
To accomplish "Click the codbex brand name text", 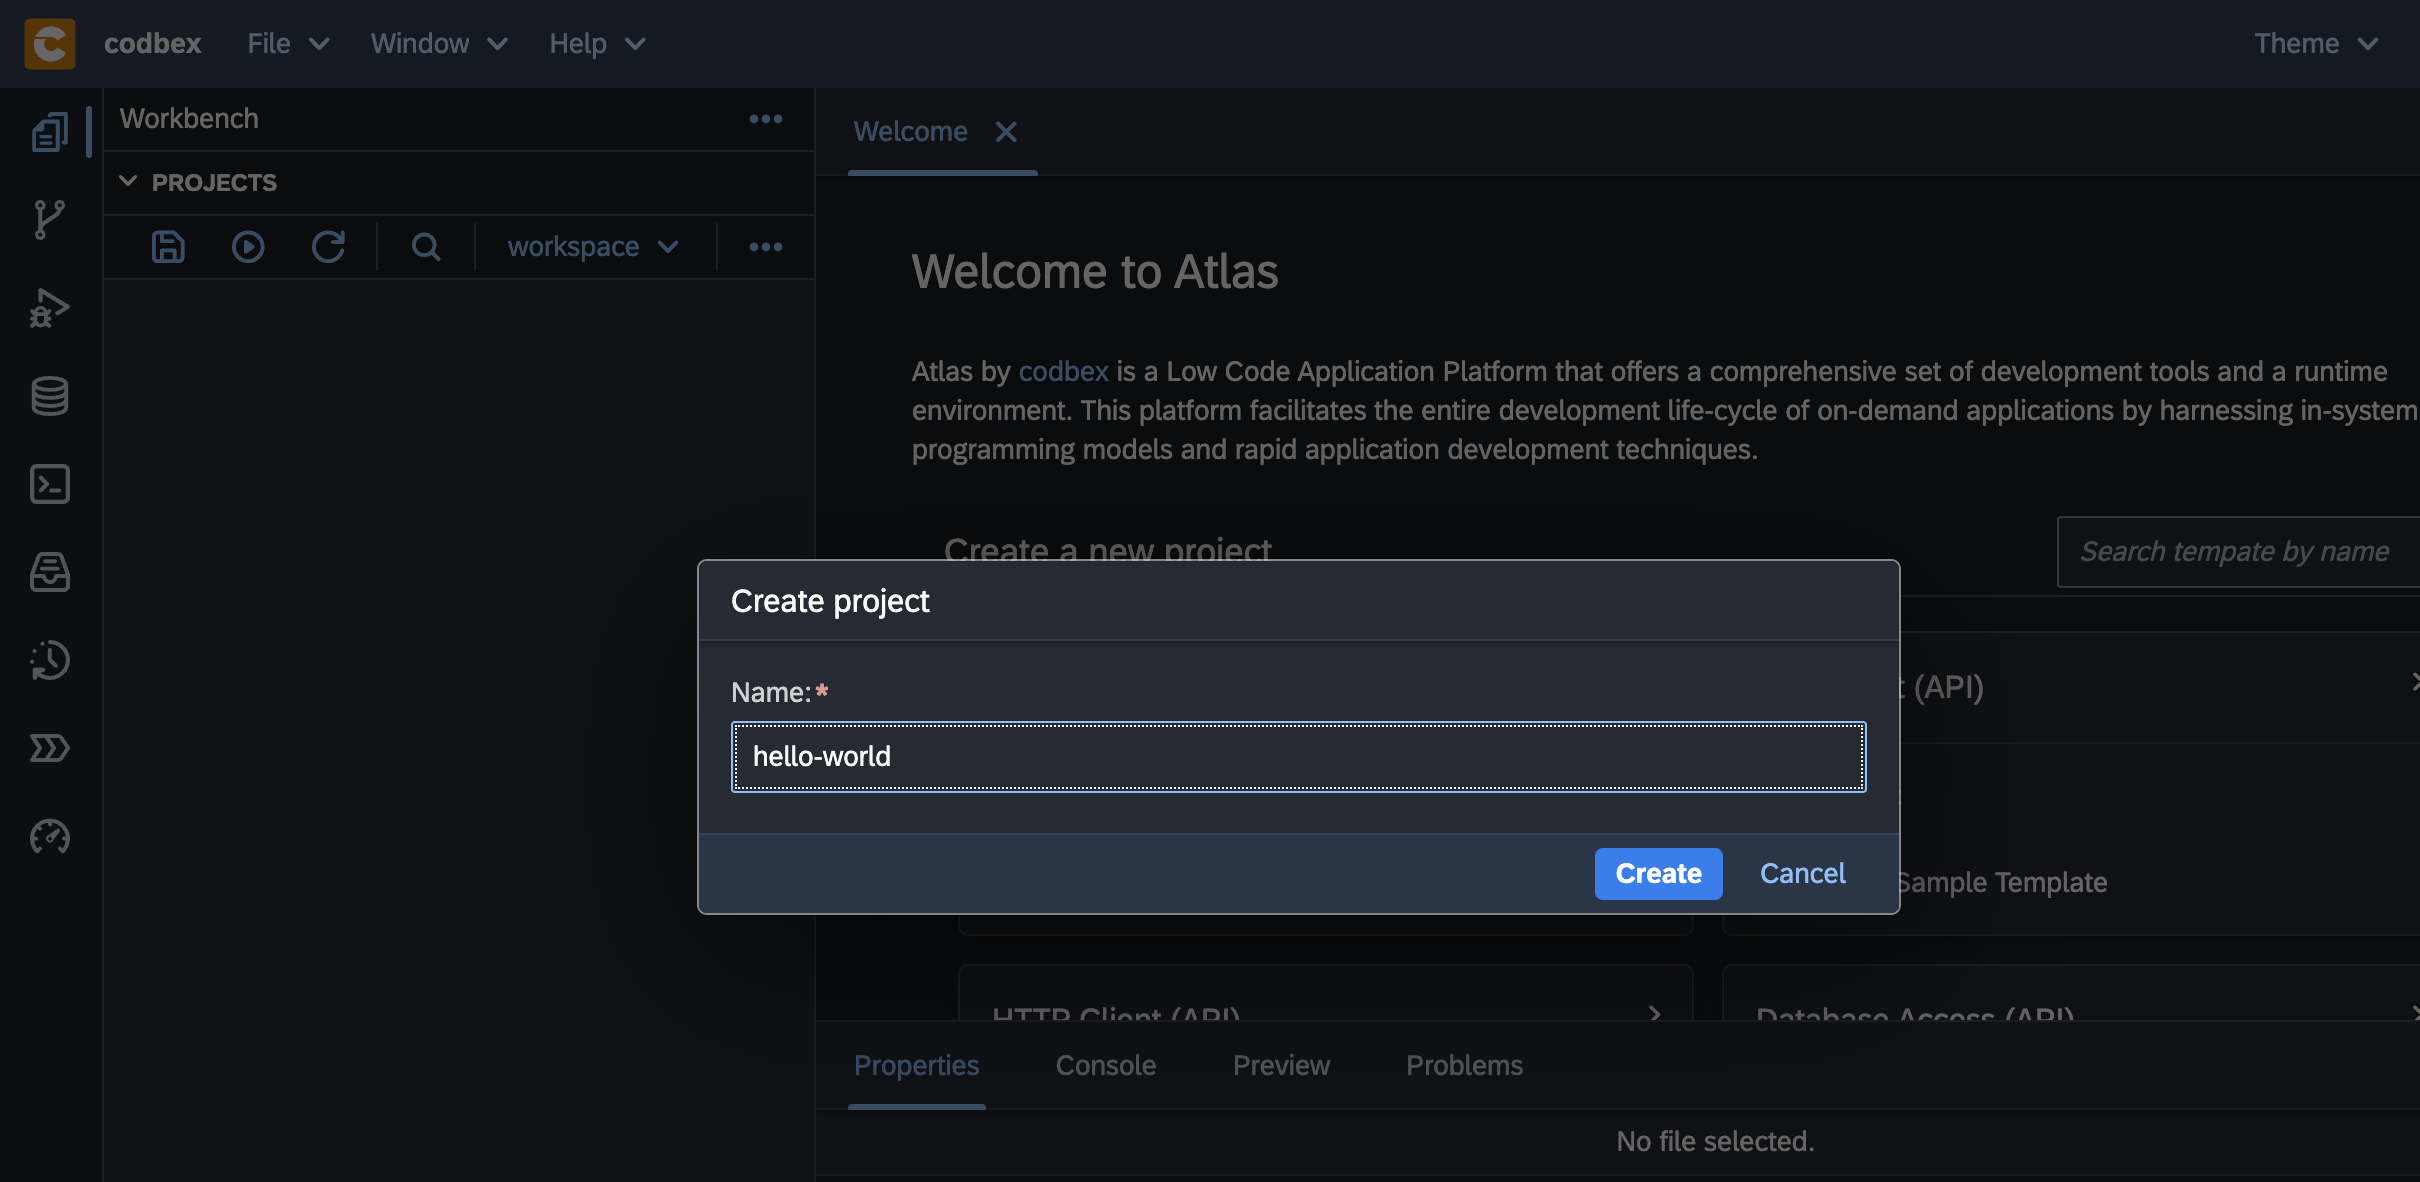I will 153,44.
